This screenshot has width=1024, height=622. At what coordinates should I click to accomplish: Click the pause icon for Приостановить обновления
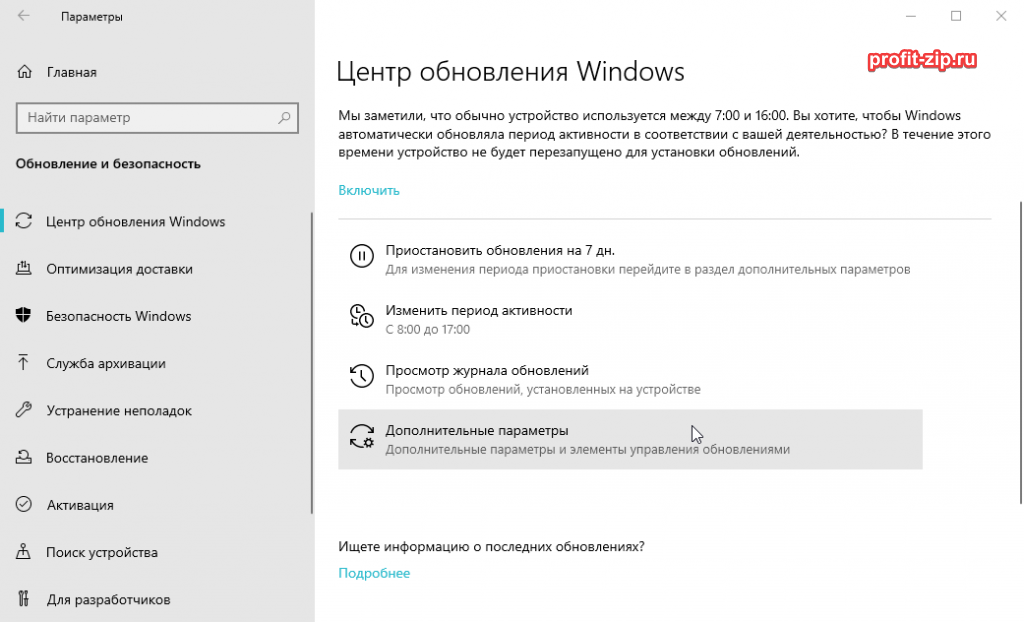[x=360, y=256]
